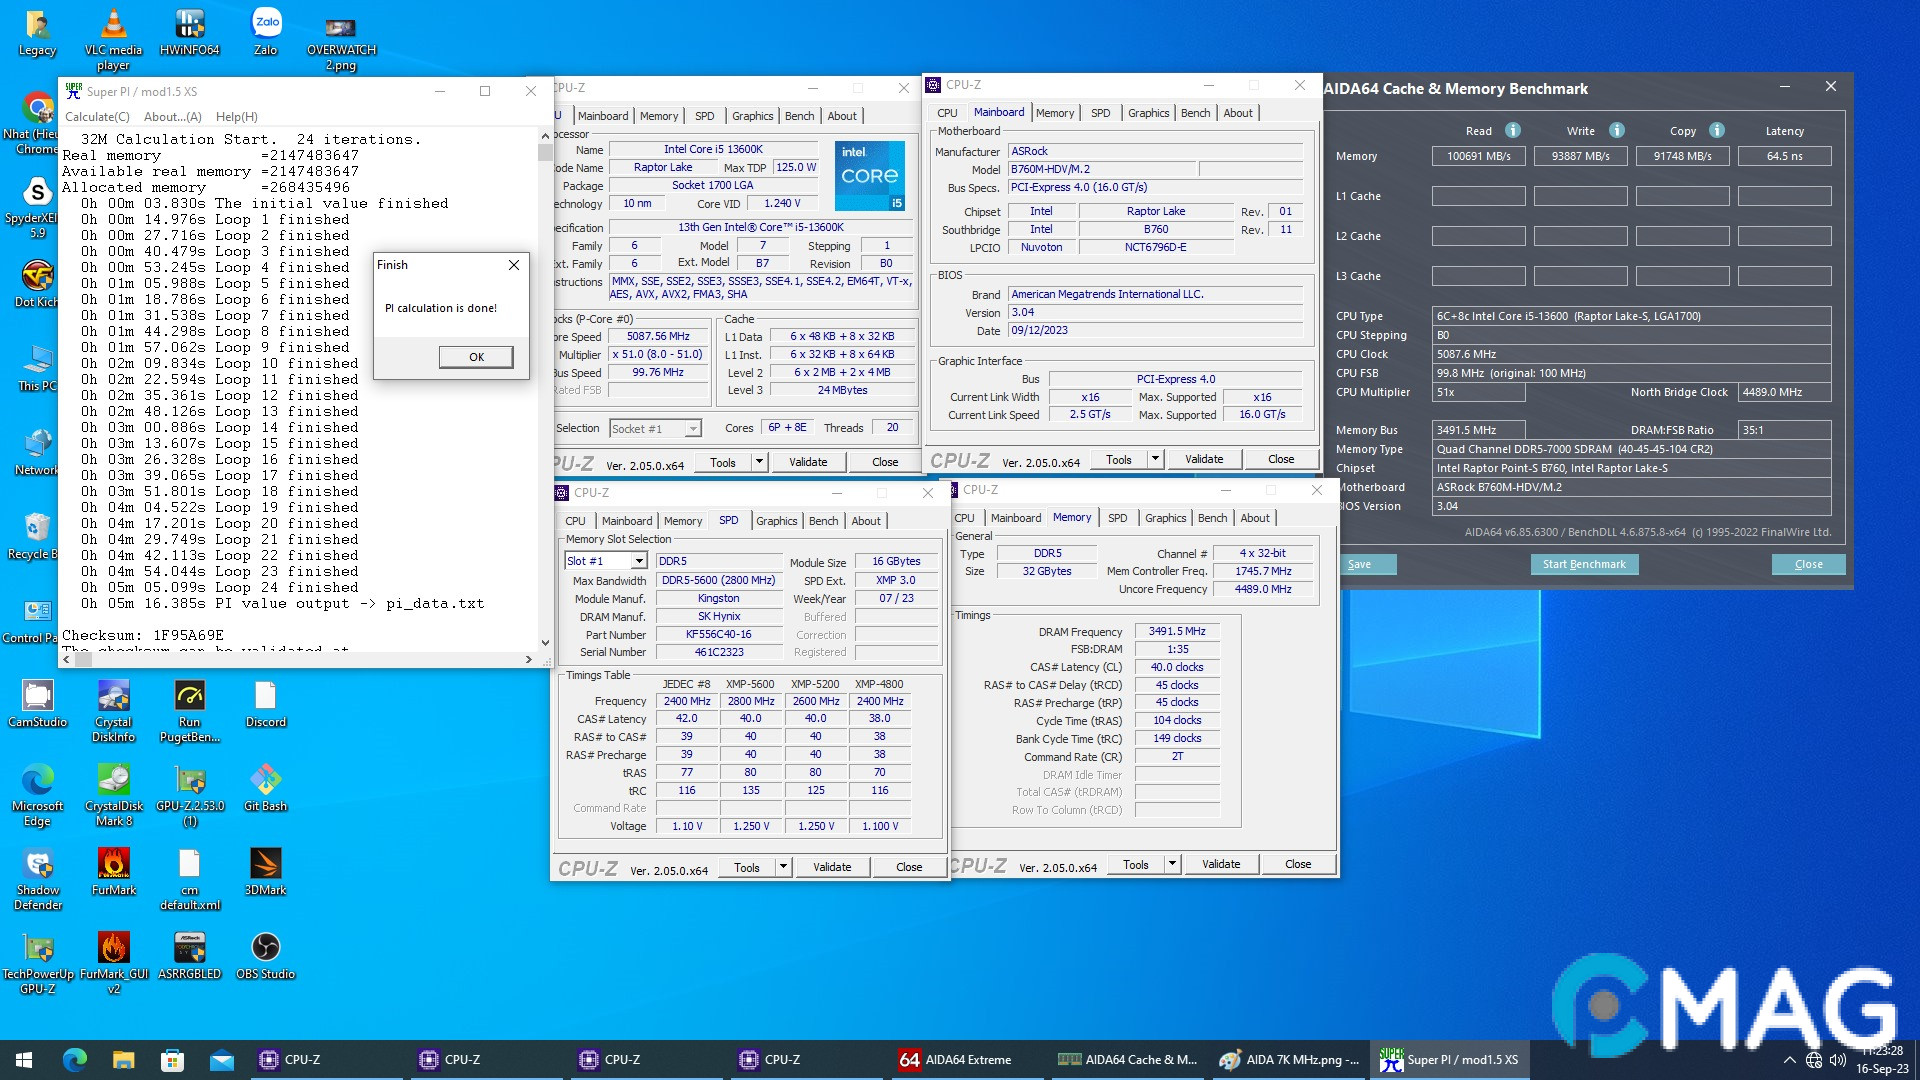Click Super PI horizontal scrollbar right arrow
This screenshot has width=1920, height=1080.
tap(528, 660)
